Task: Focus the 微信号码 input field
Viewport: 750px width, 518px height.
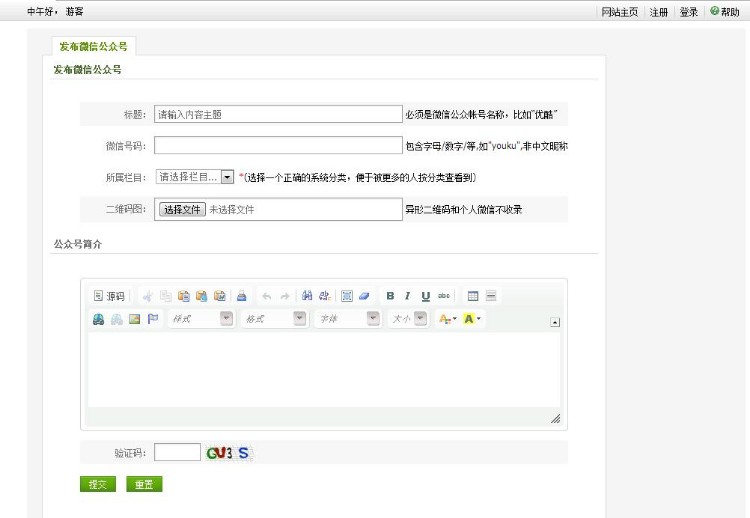Action: pyautogui.click(x=278, y=145)
